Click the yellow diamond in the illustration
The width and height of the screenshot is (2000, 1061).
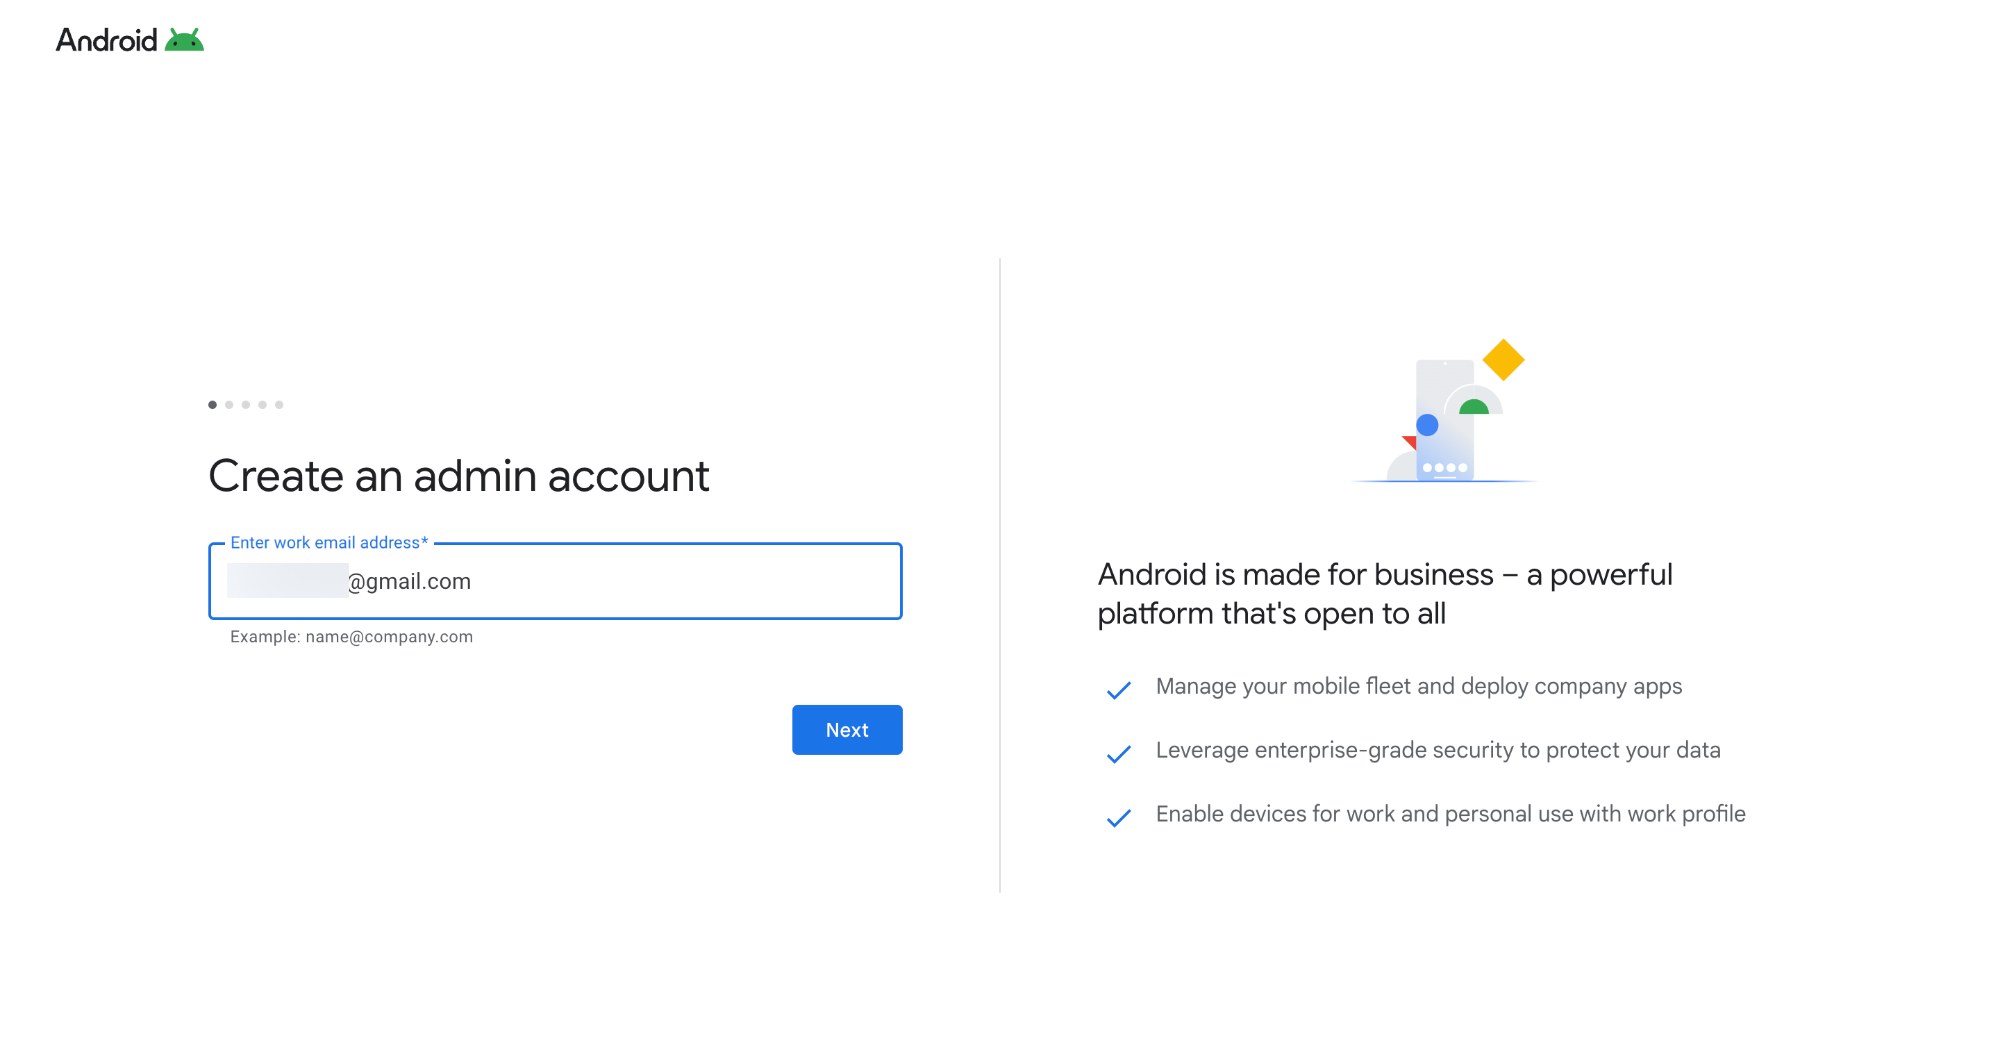pyautogui.click(x=1503, y=360)
